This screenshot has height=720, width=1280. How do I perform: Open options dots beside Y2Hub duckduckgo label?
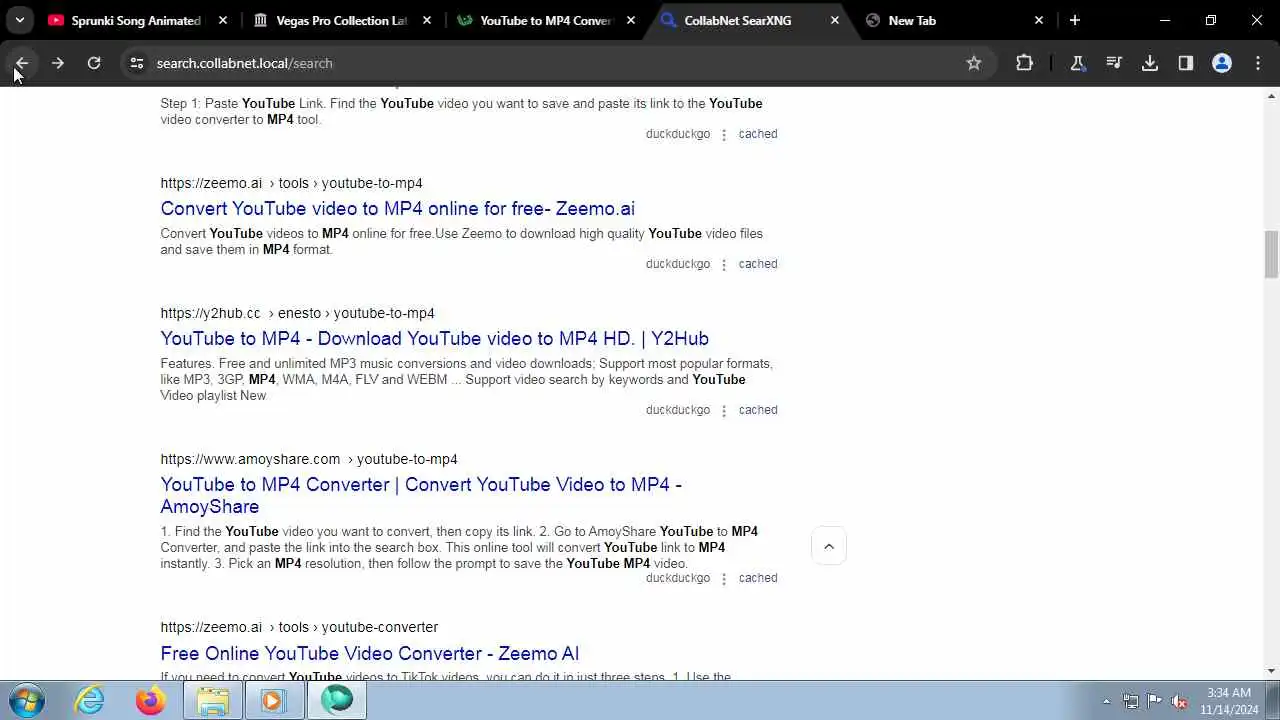click(x=724, y=411)
